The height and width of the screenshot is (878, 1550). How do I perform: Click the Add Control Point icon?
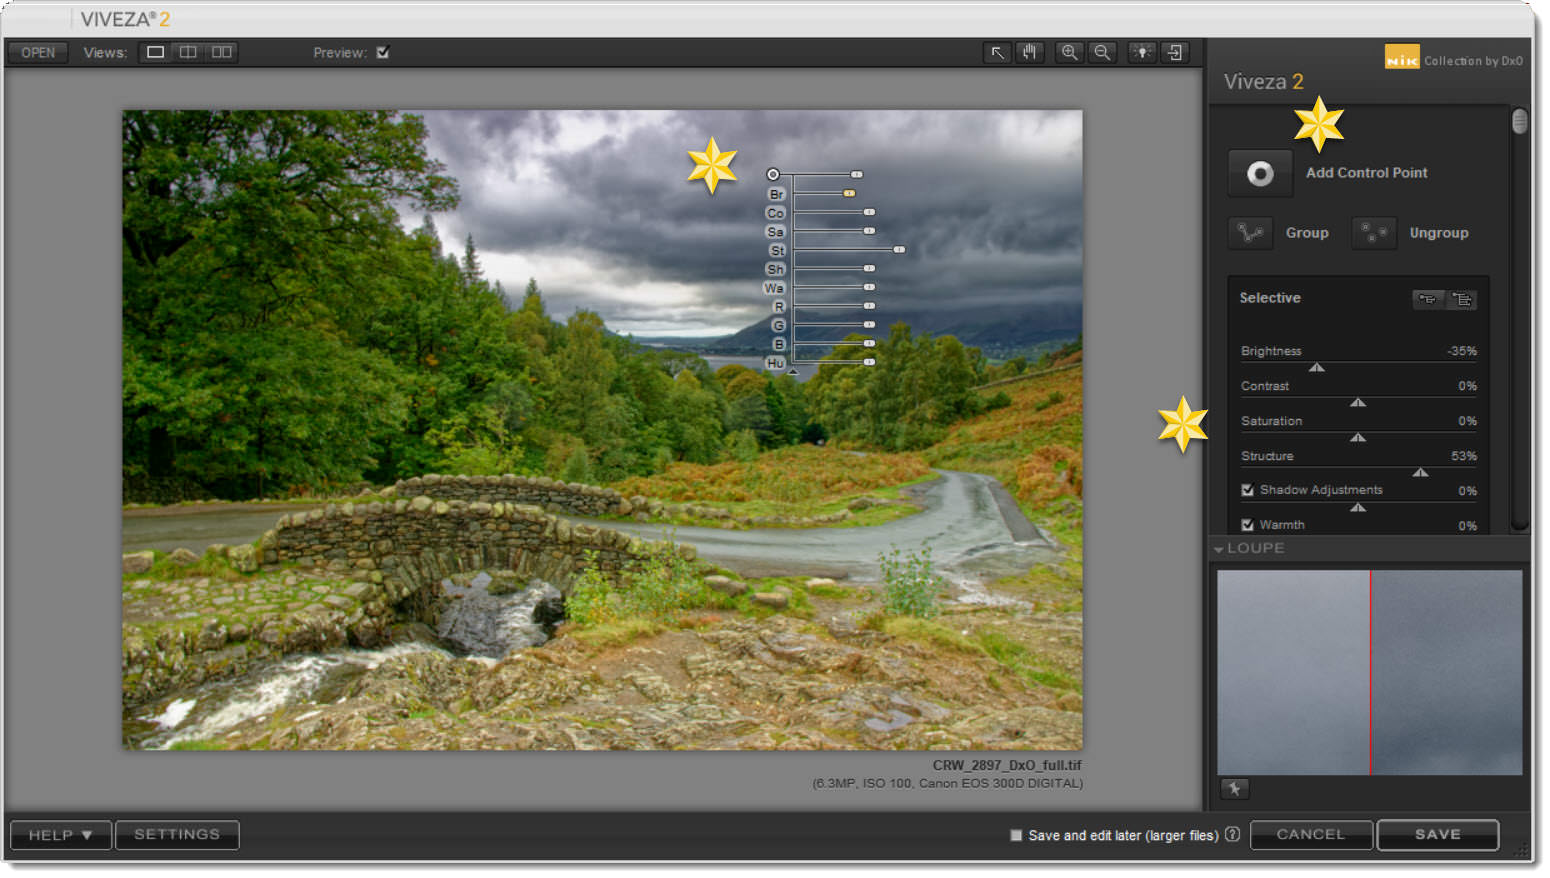pos(1260,174)
